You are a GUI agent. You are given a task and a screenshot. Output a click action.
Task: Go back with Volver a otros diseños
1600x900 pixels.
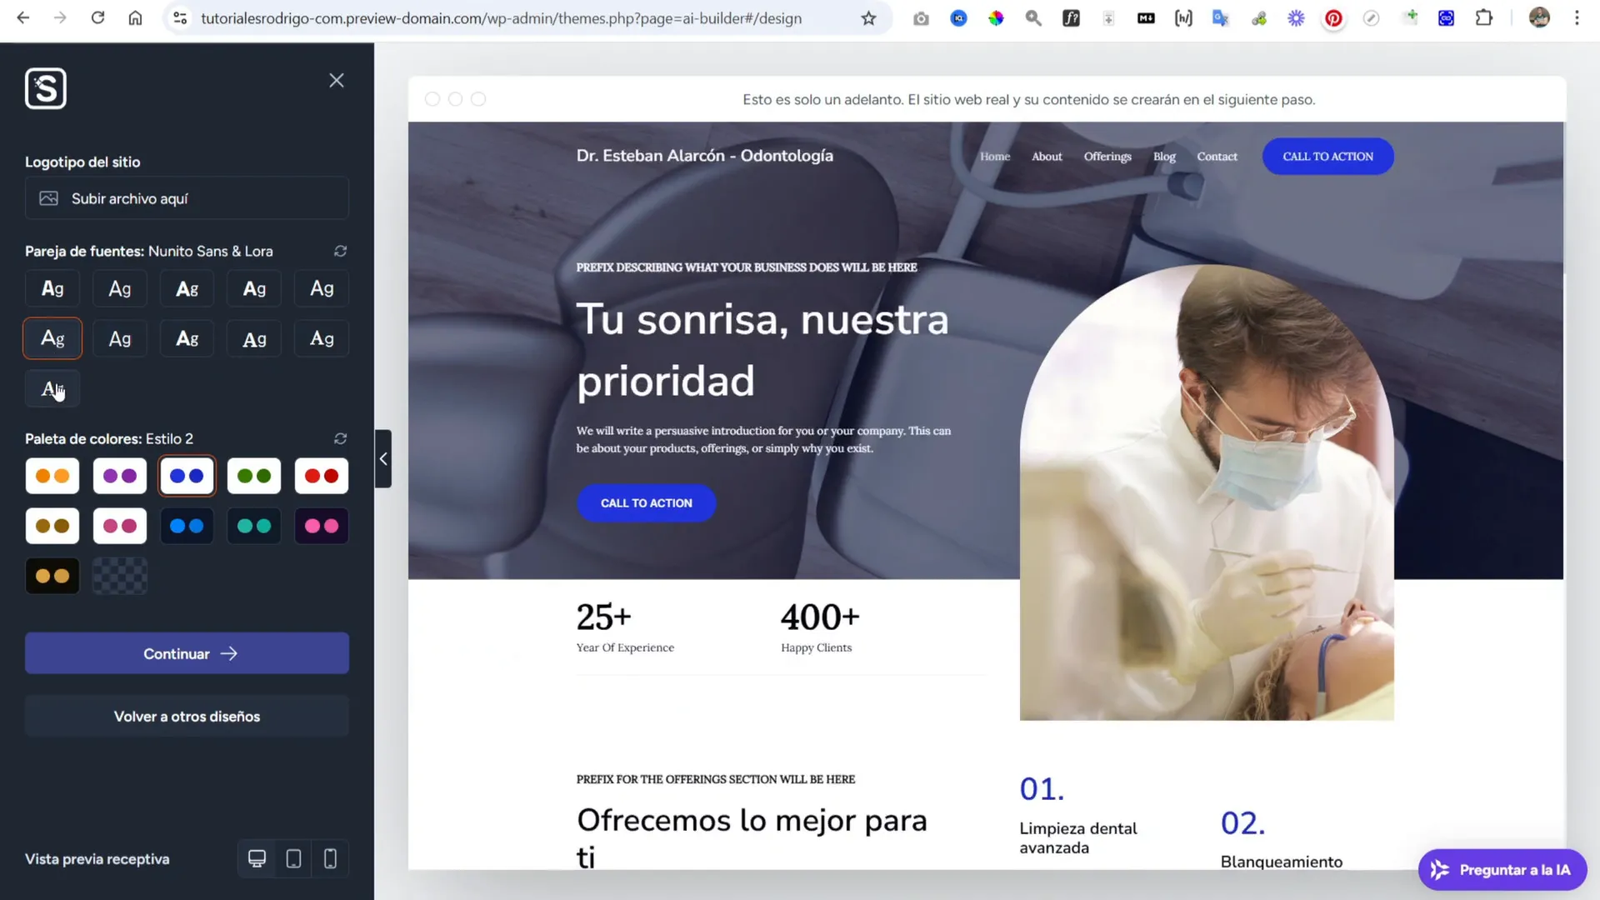[x=186, y=716]
